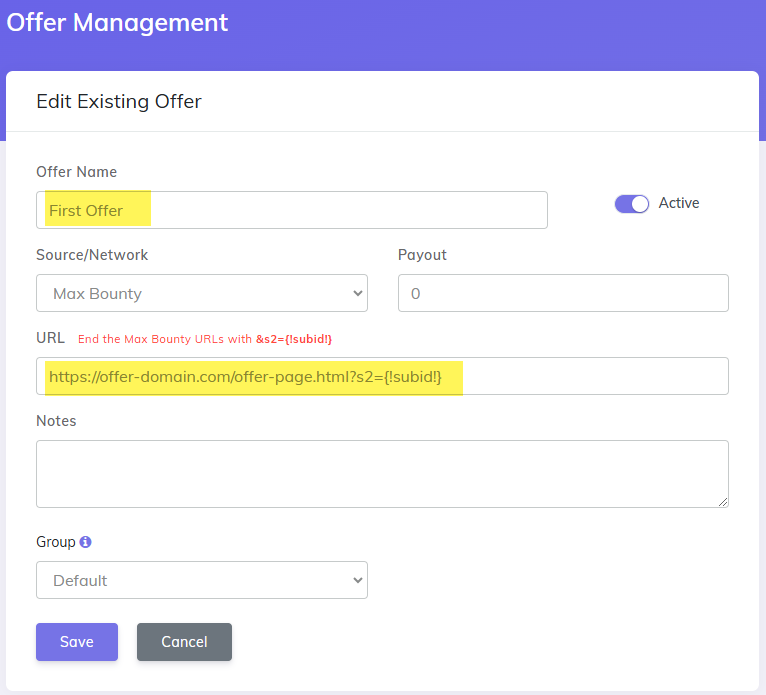The image size is (766, 695).
Task: Expand the Group dropdown set to Default
Action: click(x=201, y=580)
